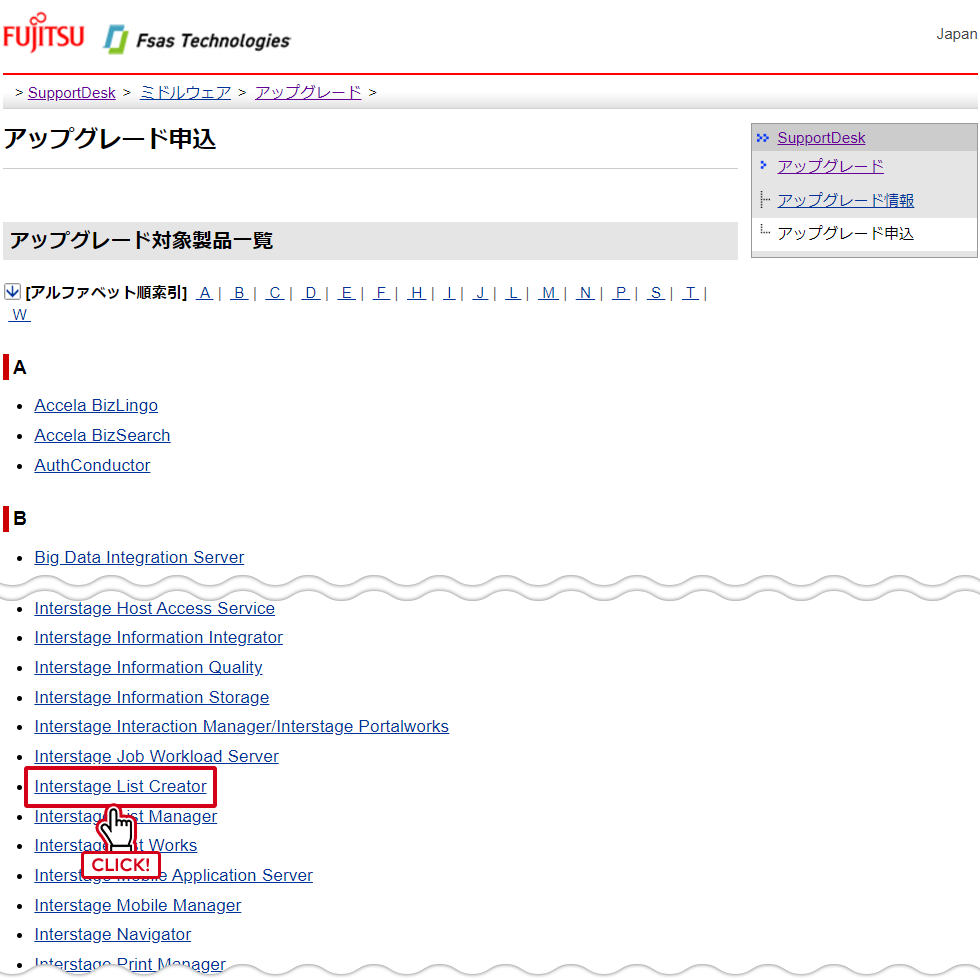Jump to letter I in the alphabet index
Image resolution: width=980 pixels, height=980 pixels.
449,292
